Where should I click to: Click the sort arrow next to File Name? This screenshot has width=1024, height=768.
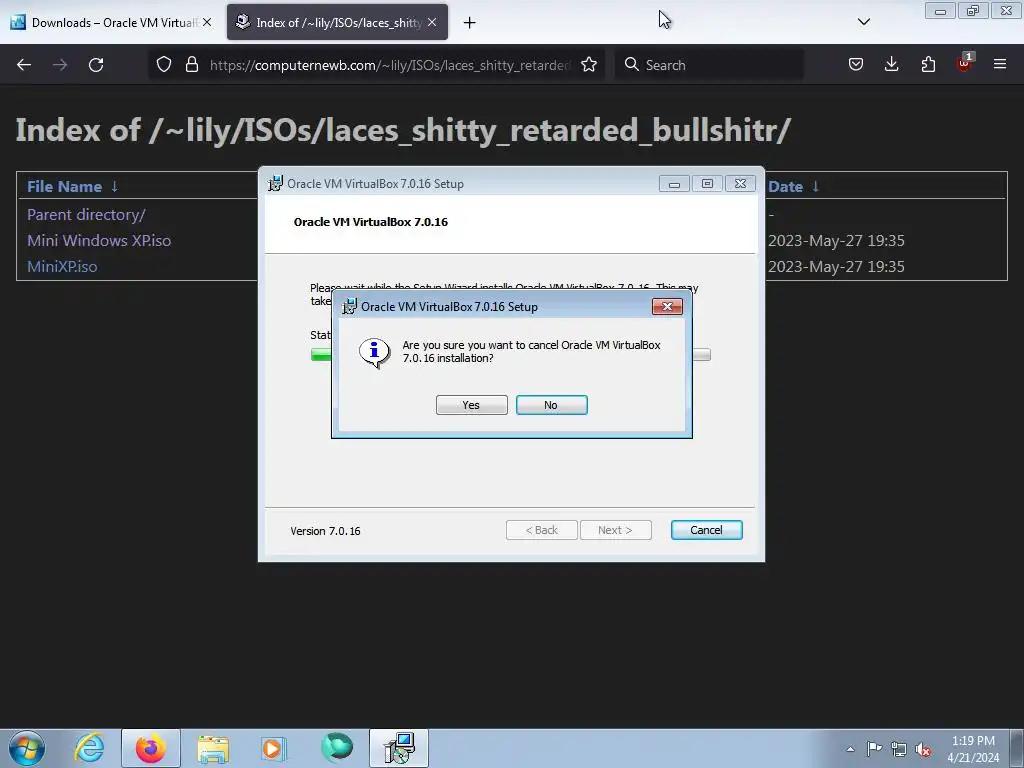point(114,186)
